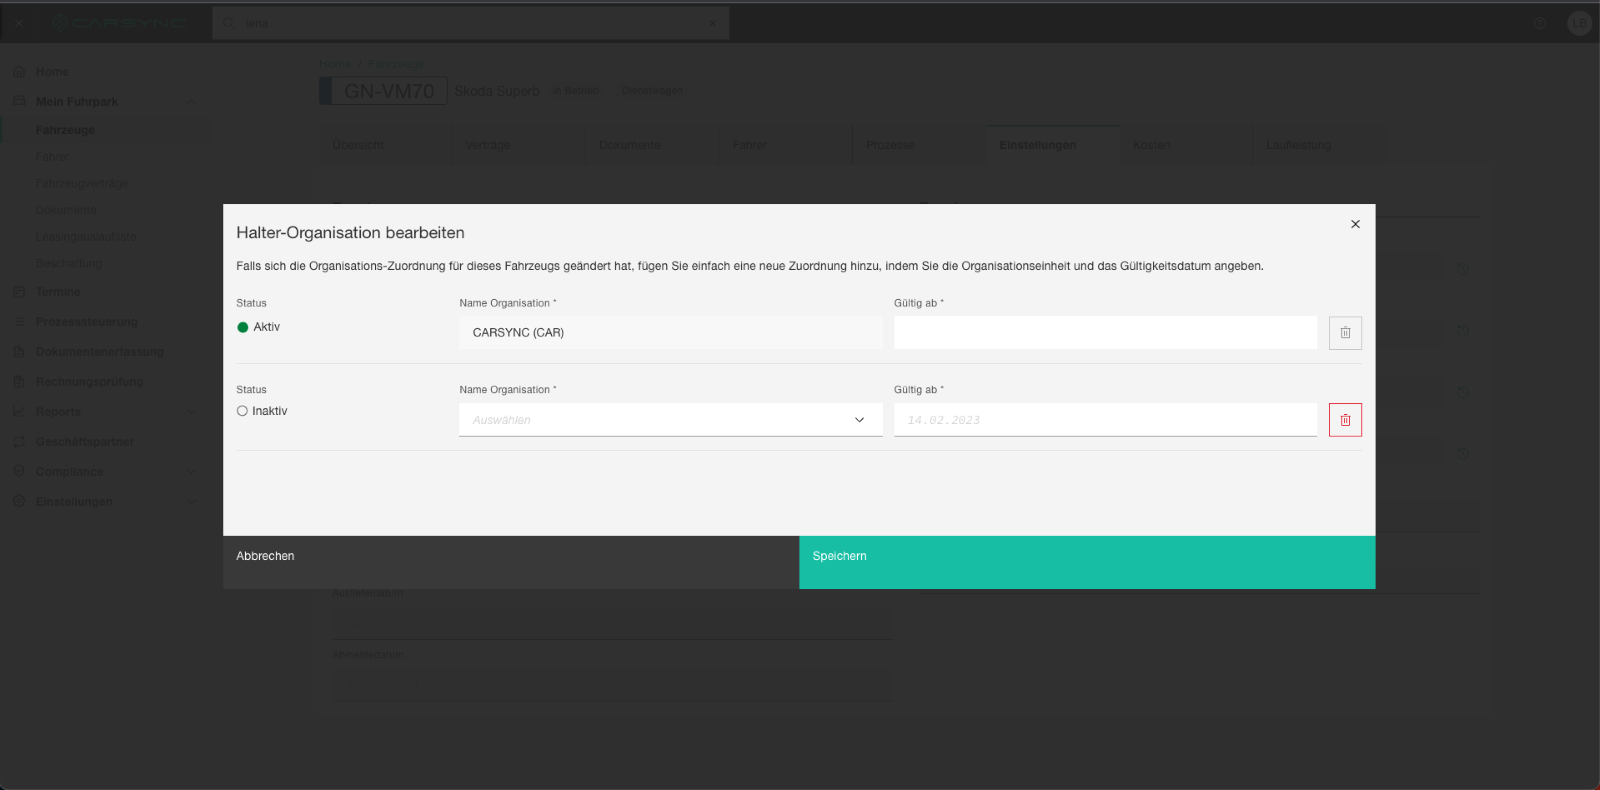
Task: Open Dokumente in the sidebar
Action: click(66, 210)
